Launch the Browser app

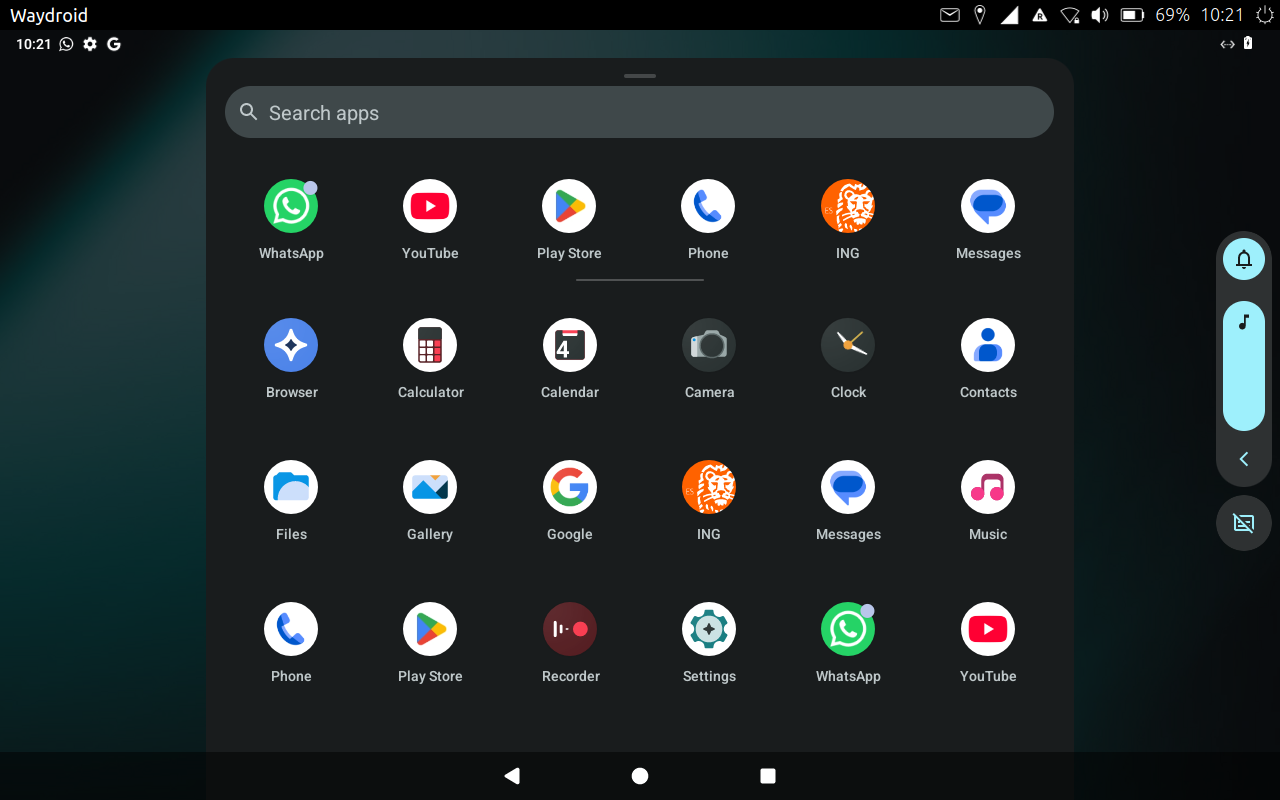[x=291, y=346]
